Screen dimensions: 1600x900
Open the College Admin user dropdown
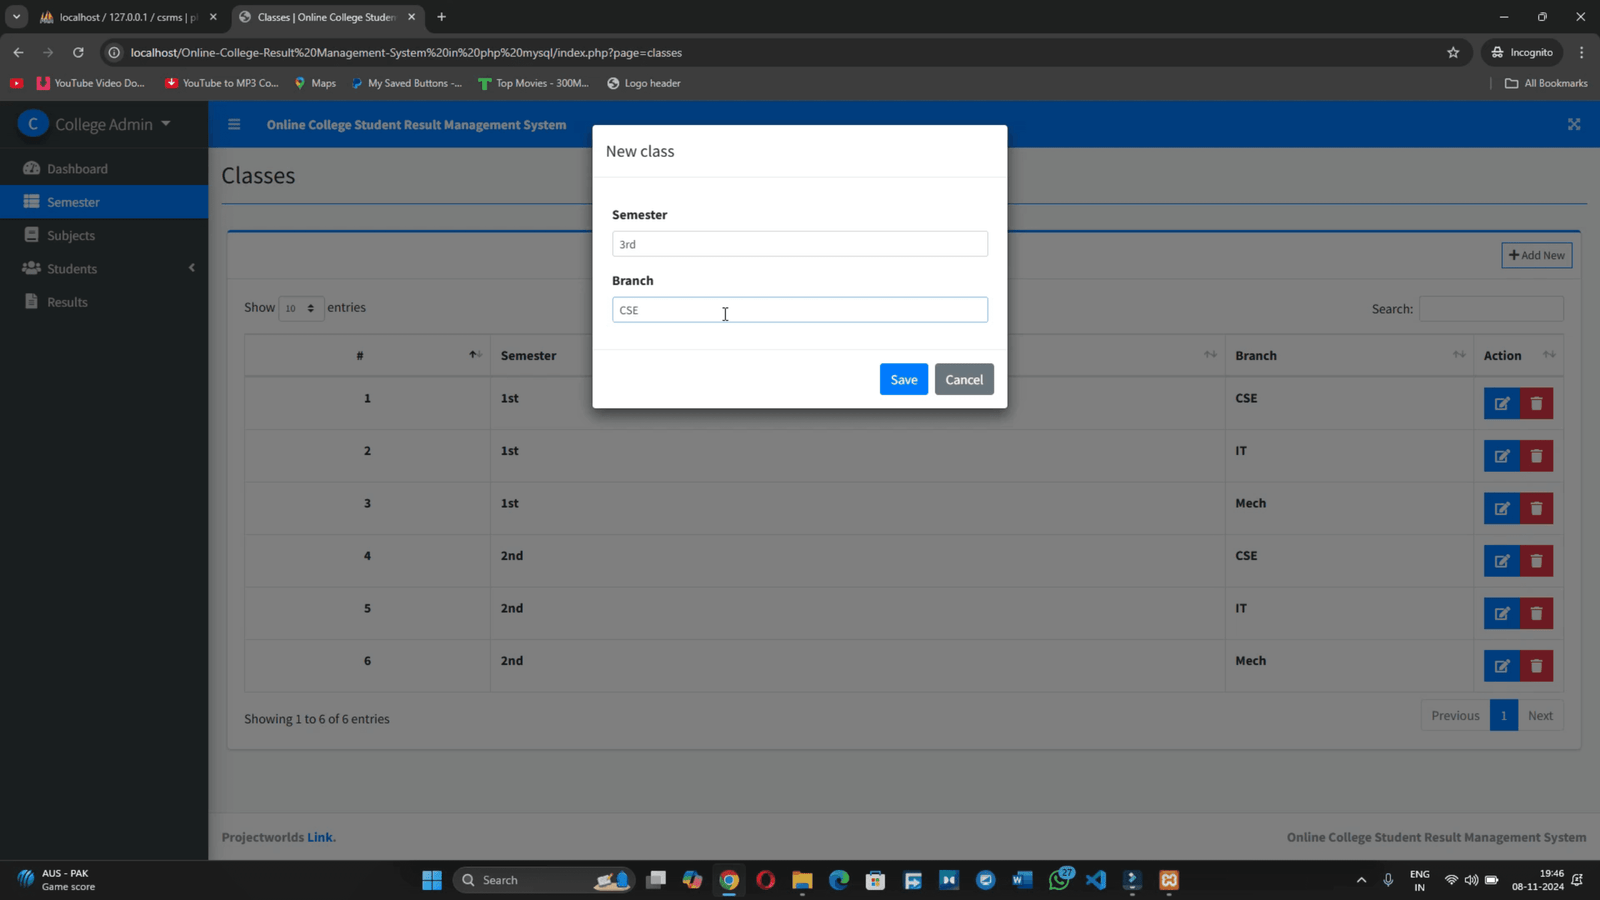click(104, 124)
